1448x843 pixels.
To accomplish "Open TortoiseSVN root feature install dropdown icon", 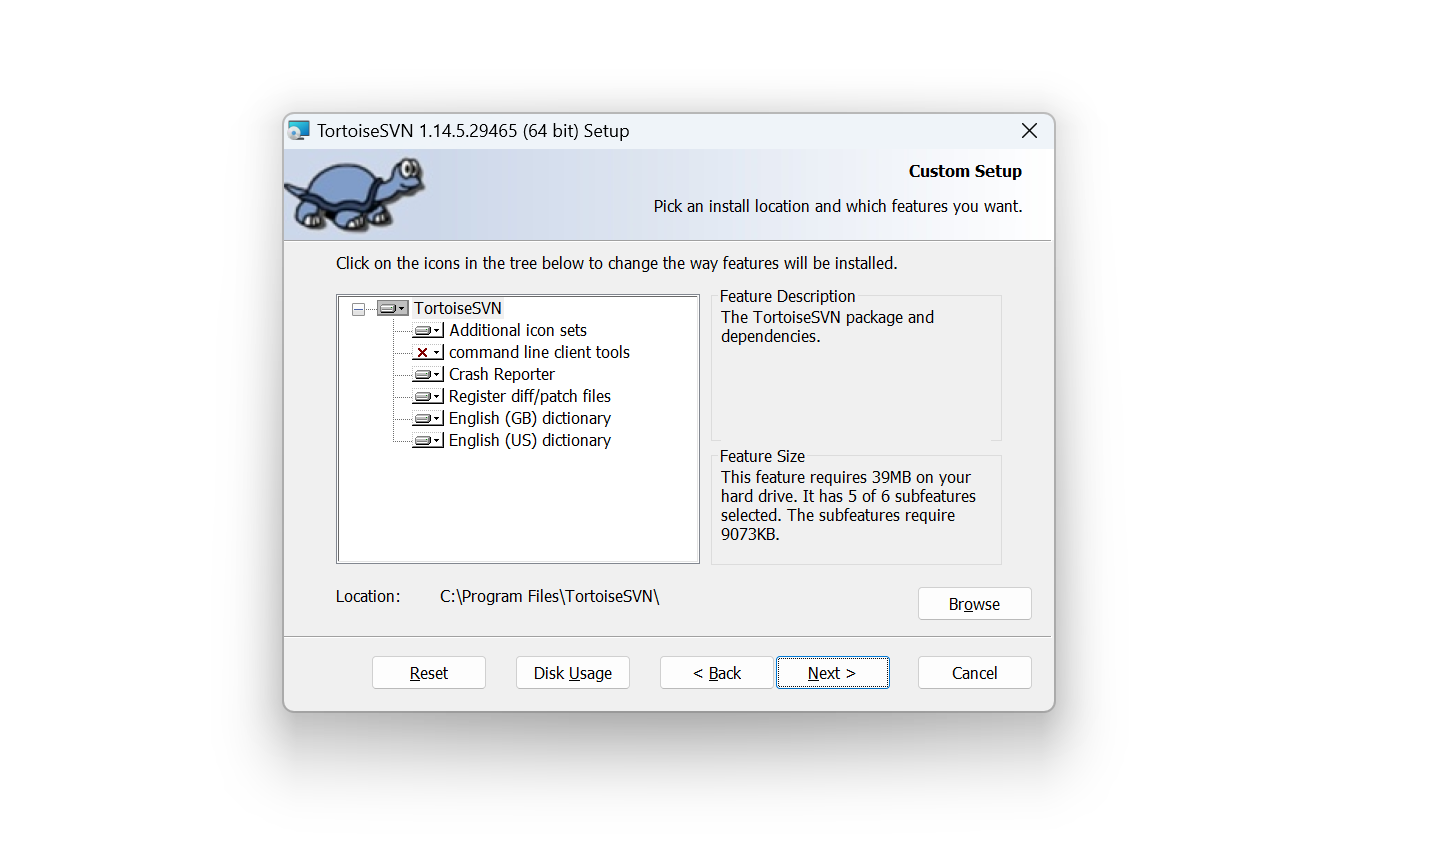I will 393,308.
